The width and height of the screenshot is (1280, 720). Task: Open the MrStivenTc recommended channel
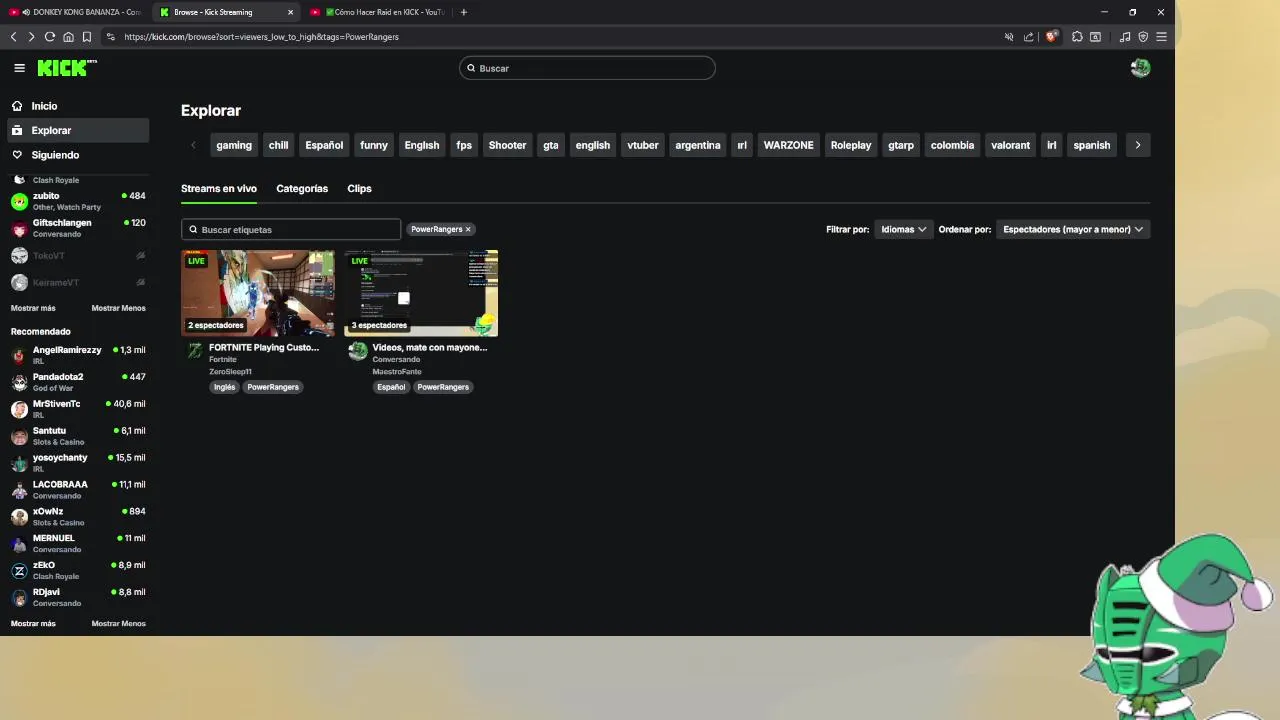point(78,409)
